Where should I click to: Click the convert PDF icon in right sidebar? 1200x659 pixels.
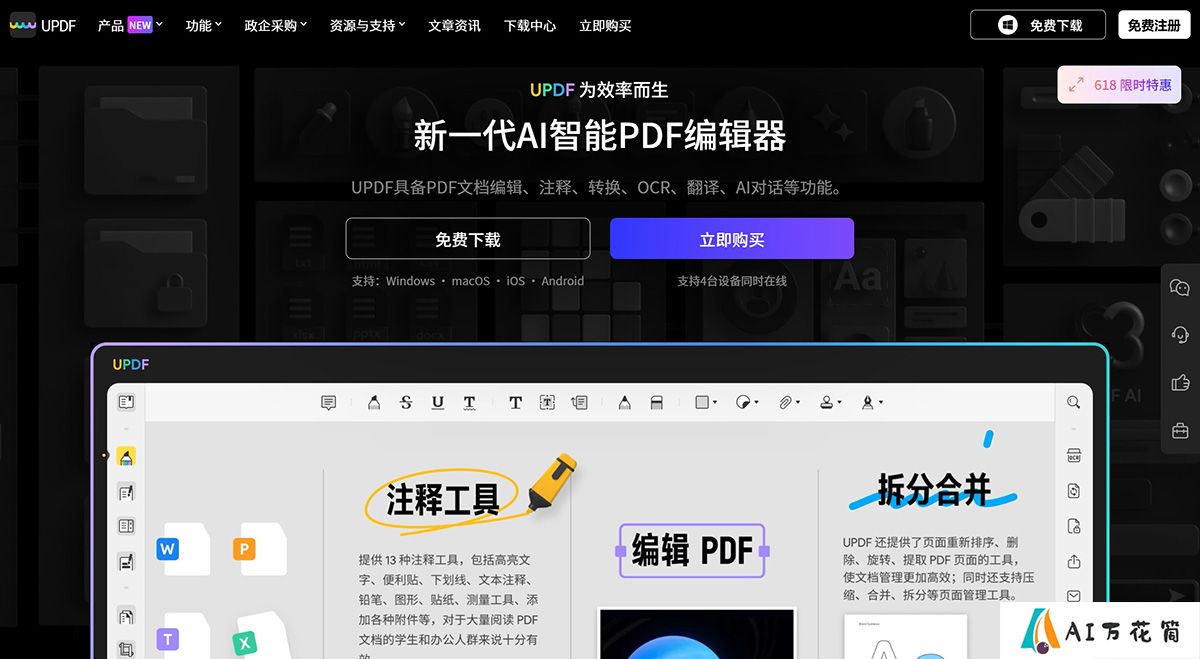click(1074, 491)
